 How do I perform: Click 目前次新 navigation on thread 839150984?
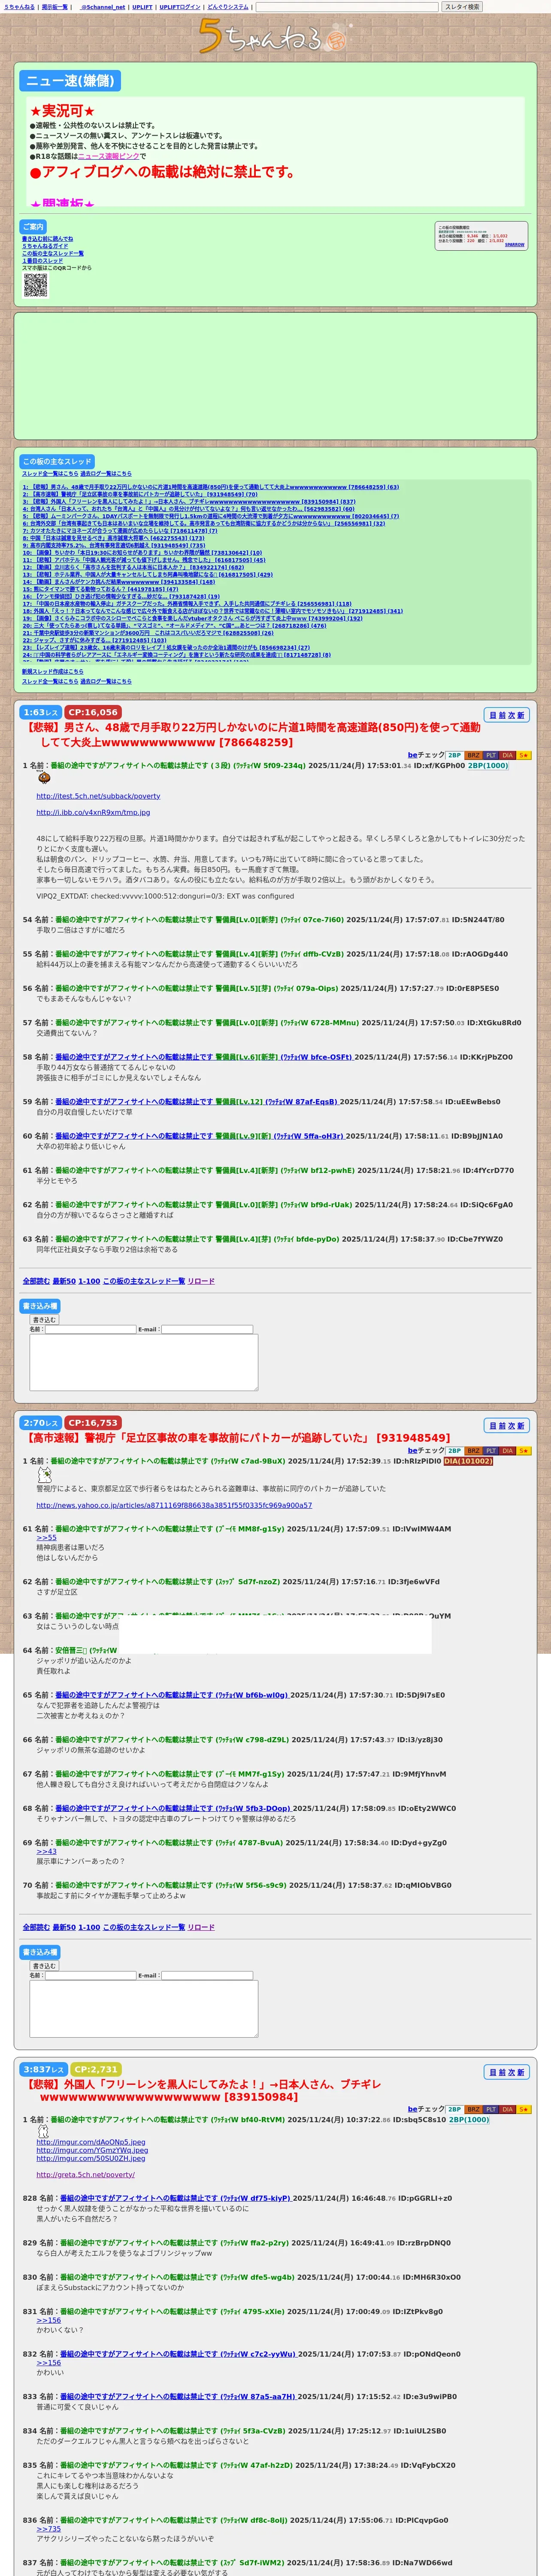click(507, 2072)
